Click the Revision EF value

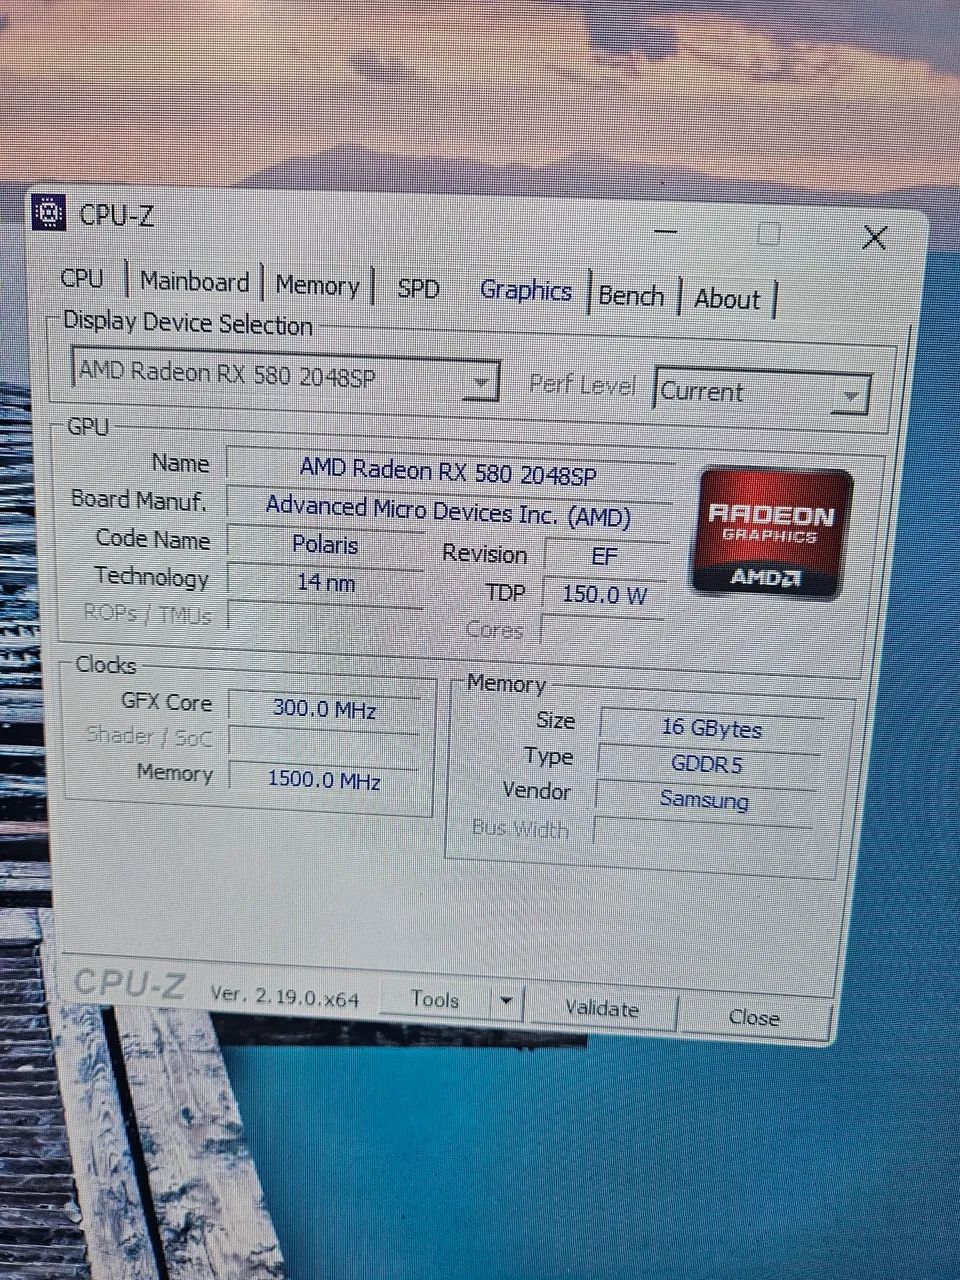pos(604,555)
